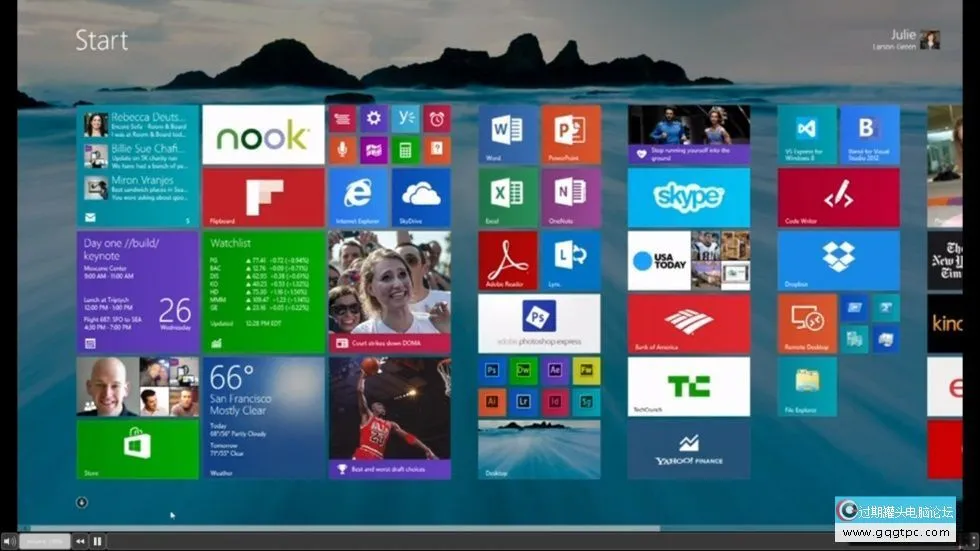This screenshot has width=980, height=551.
Task: Open the Weather tile for San Francisco
Action: (264, 417)
